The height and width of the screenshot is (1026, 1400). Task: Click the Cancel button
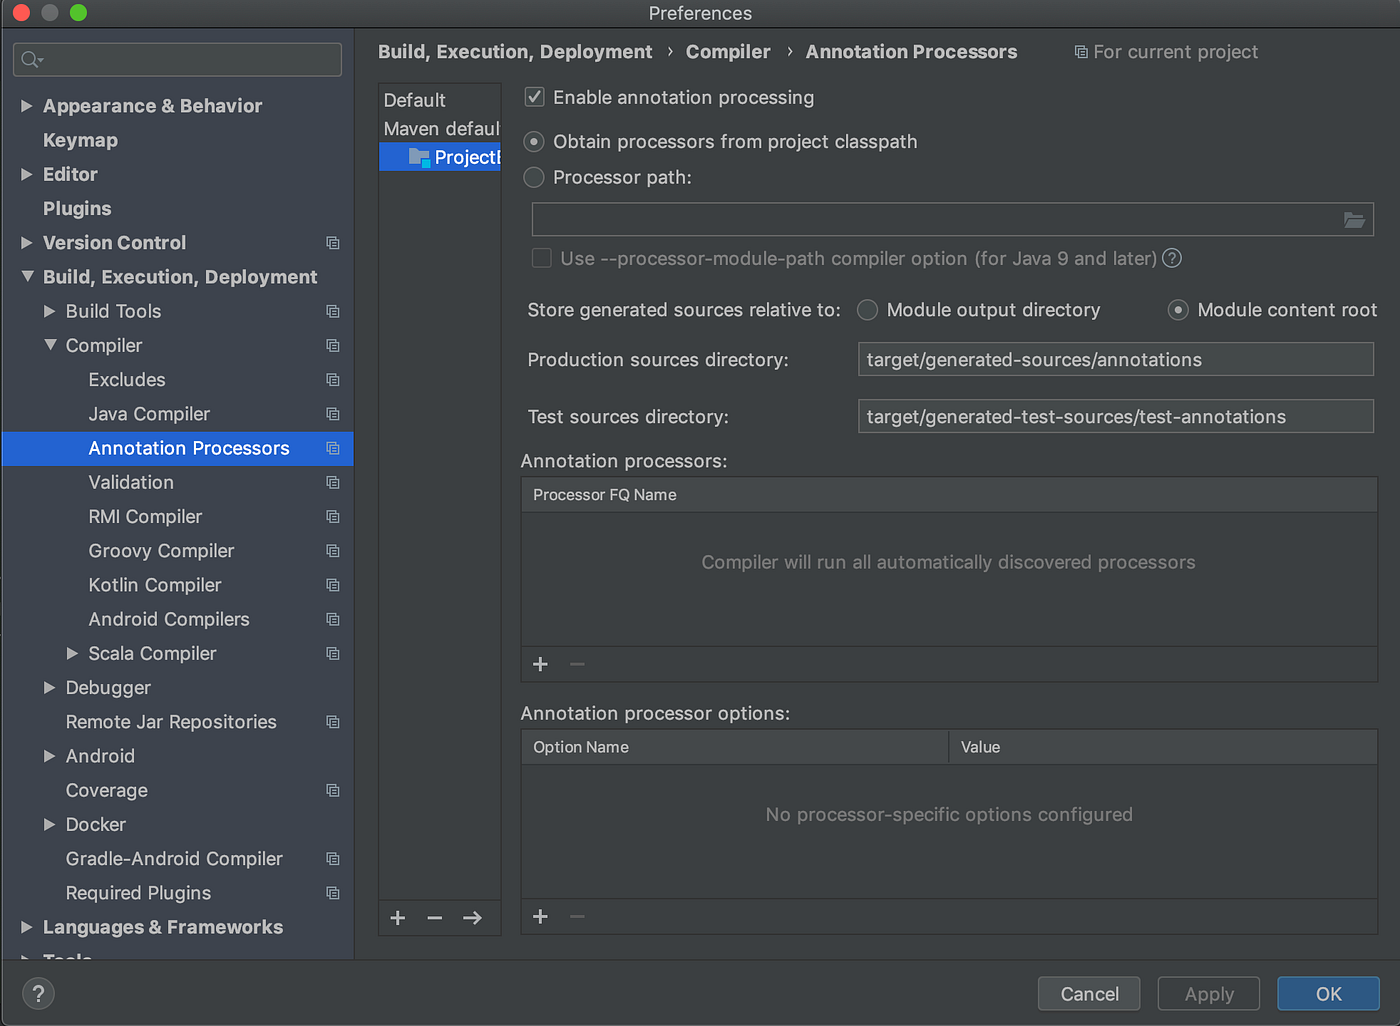point(1089,994)
